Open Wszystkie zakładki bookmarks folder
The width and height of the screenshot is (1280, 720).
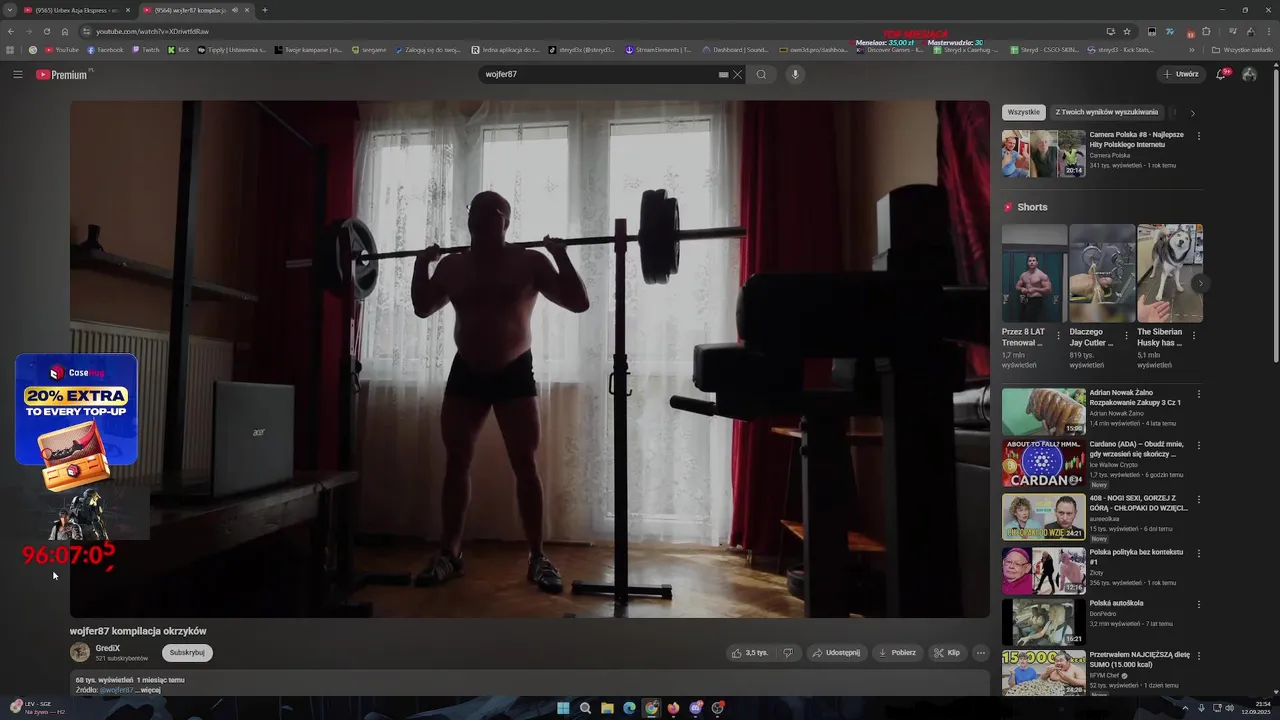(1243, 50)
